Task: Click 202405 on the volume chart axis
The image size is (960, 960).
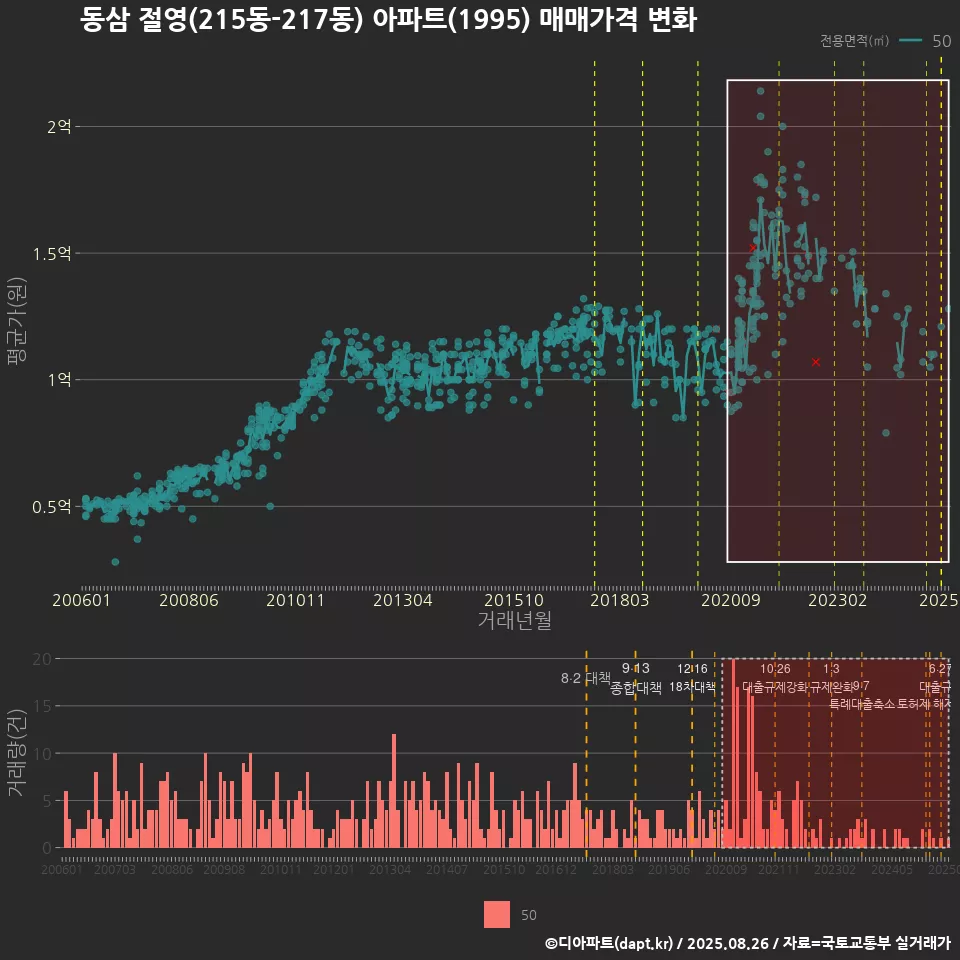Action: point(892,869)
